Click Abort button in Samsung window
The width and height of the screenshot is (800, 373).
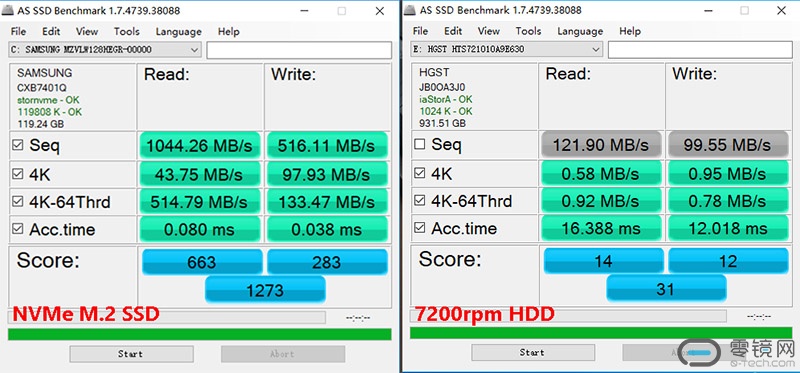pyautogui.click(x=283, y=354)
